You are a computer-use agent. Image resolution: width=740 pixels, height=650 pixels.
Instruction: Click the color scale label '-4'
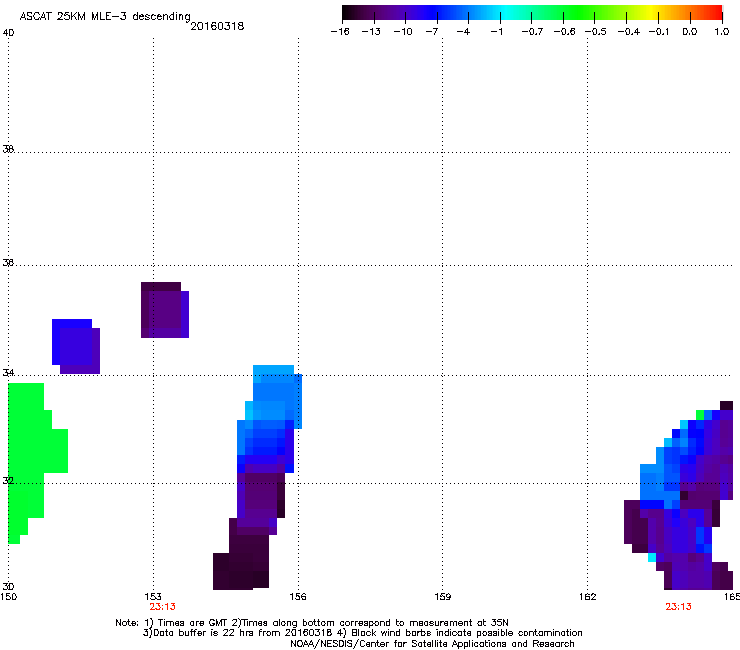coord(463,32)
